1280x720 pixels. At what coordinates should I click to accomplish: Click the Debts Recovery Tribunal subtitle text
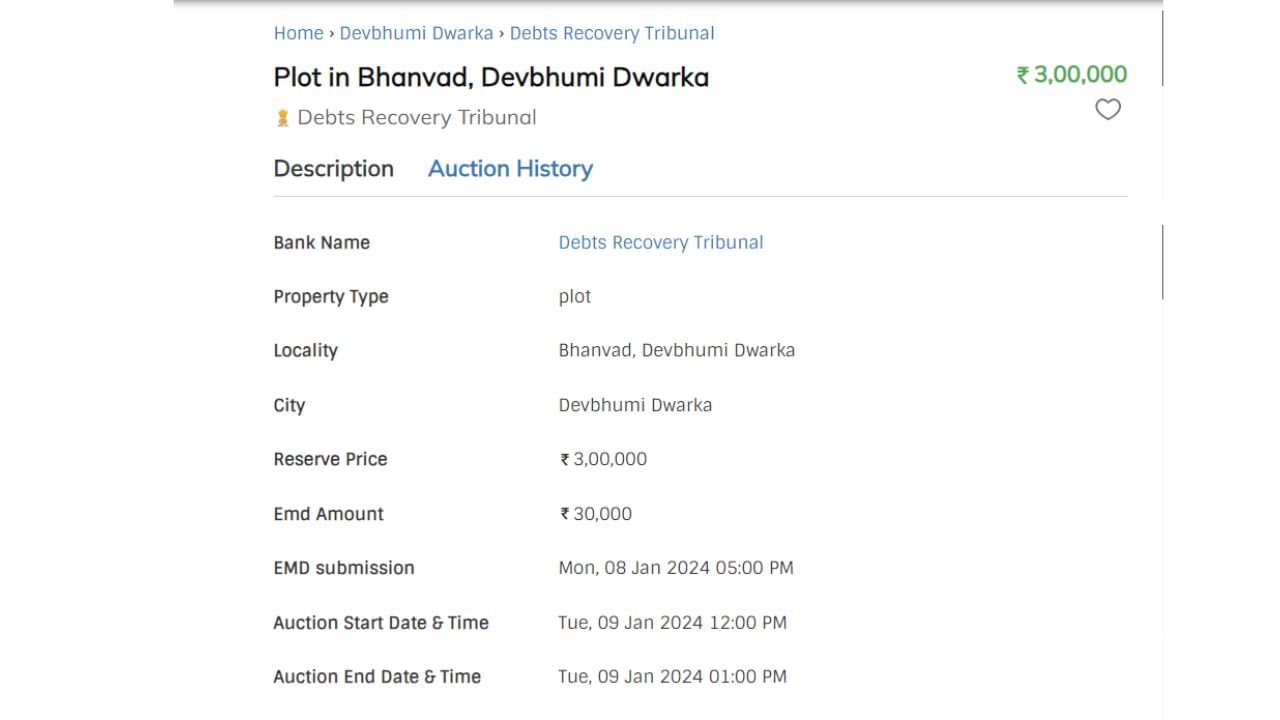[x=416, y=117]
